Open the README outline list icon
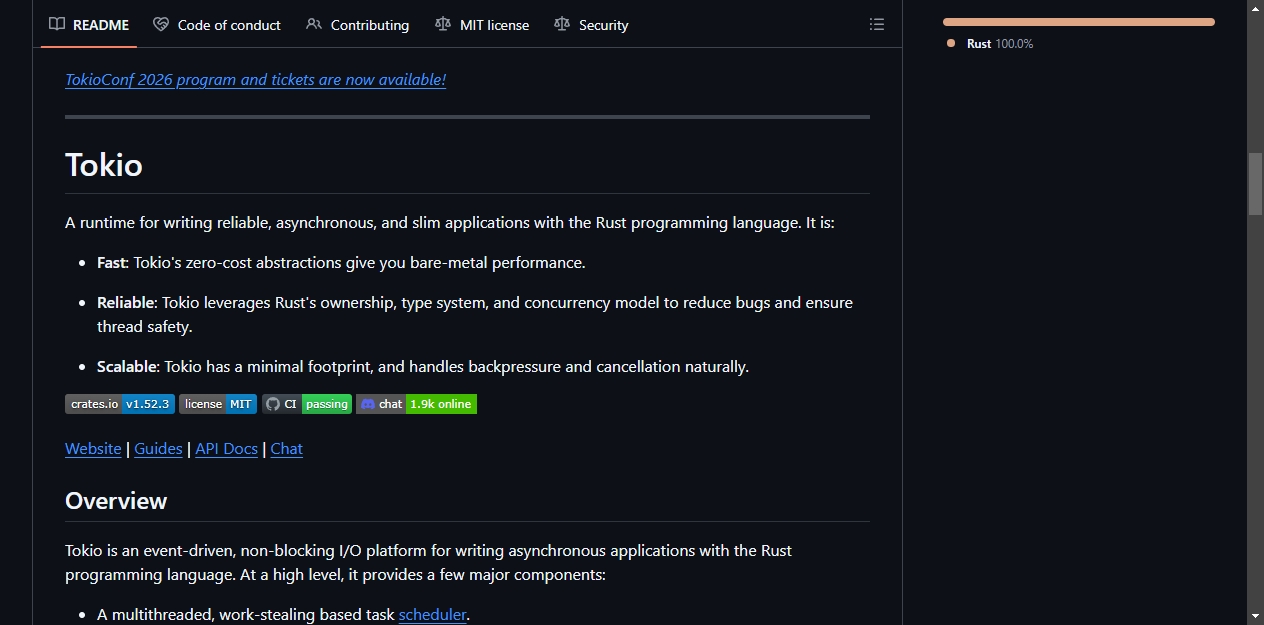1264x625 pixels. click(x=877, y=24)
